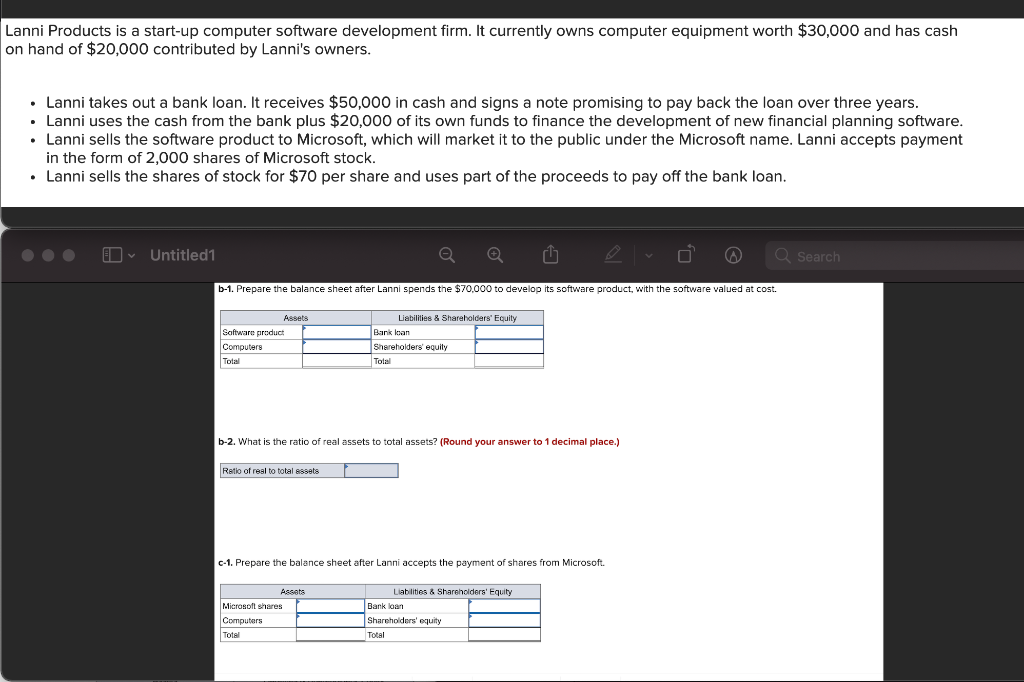Click c-1 'Liabilities & Shareholders' Equity' header

click(x=453, y=592)
